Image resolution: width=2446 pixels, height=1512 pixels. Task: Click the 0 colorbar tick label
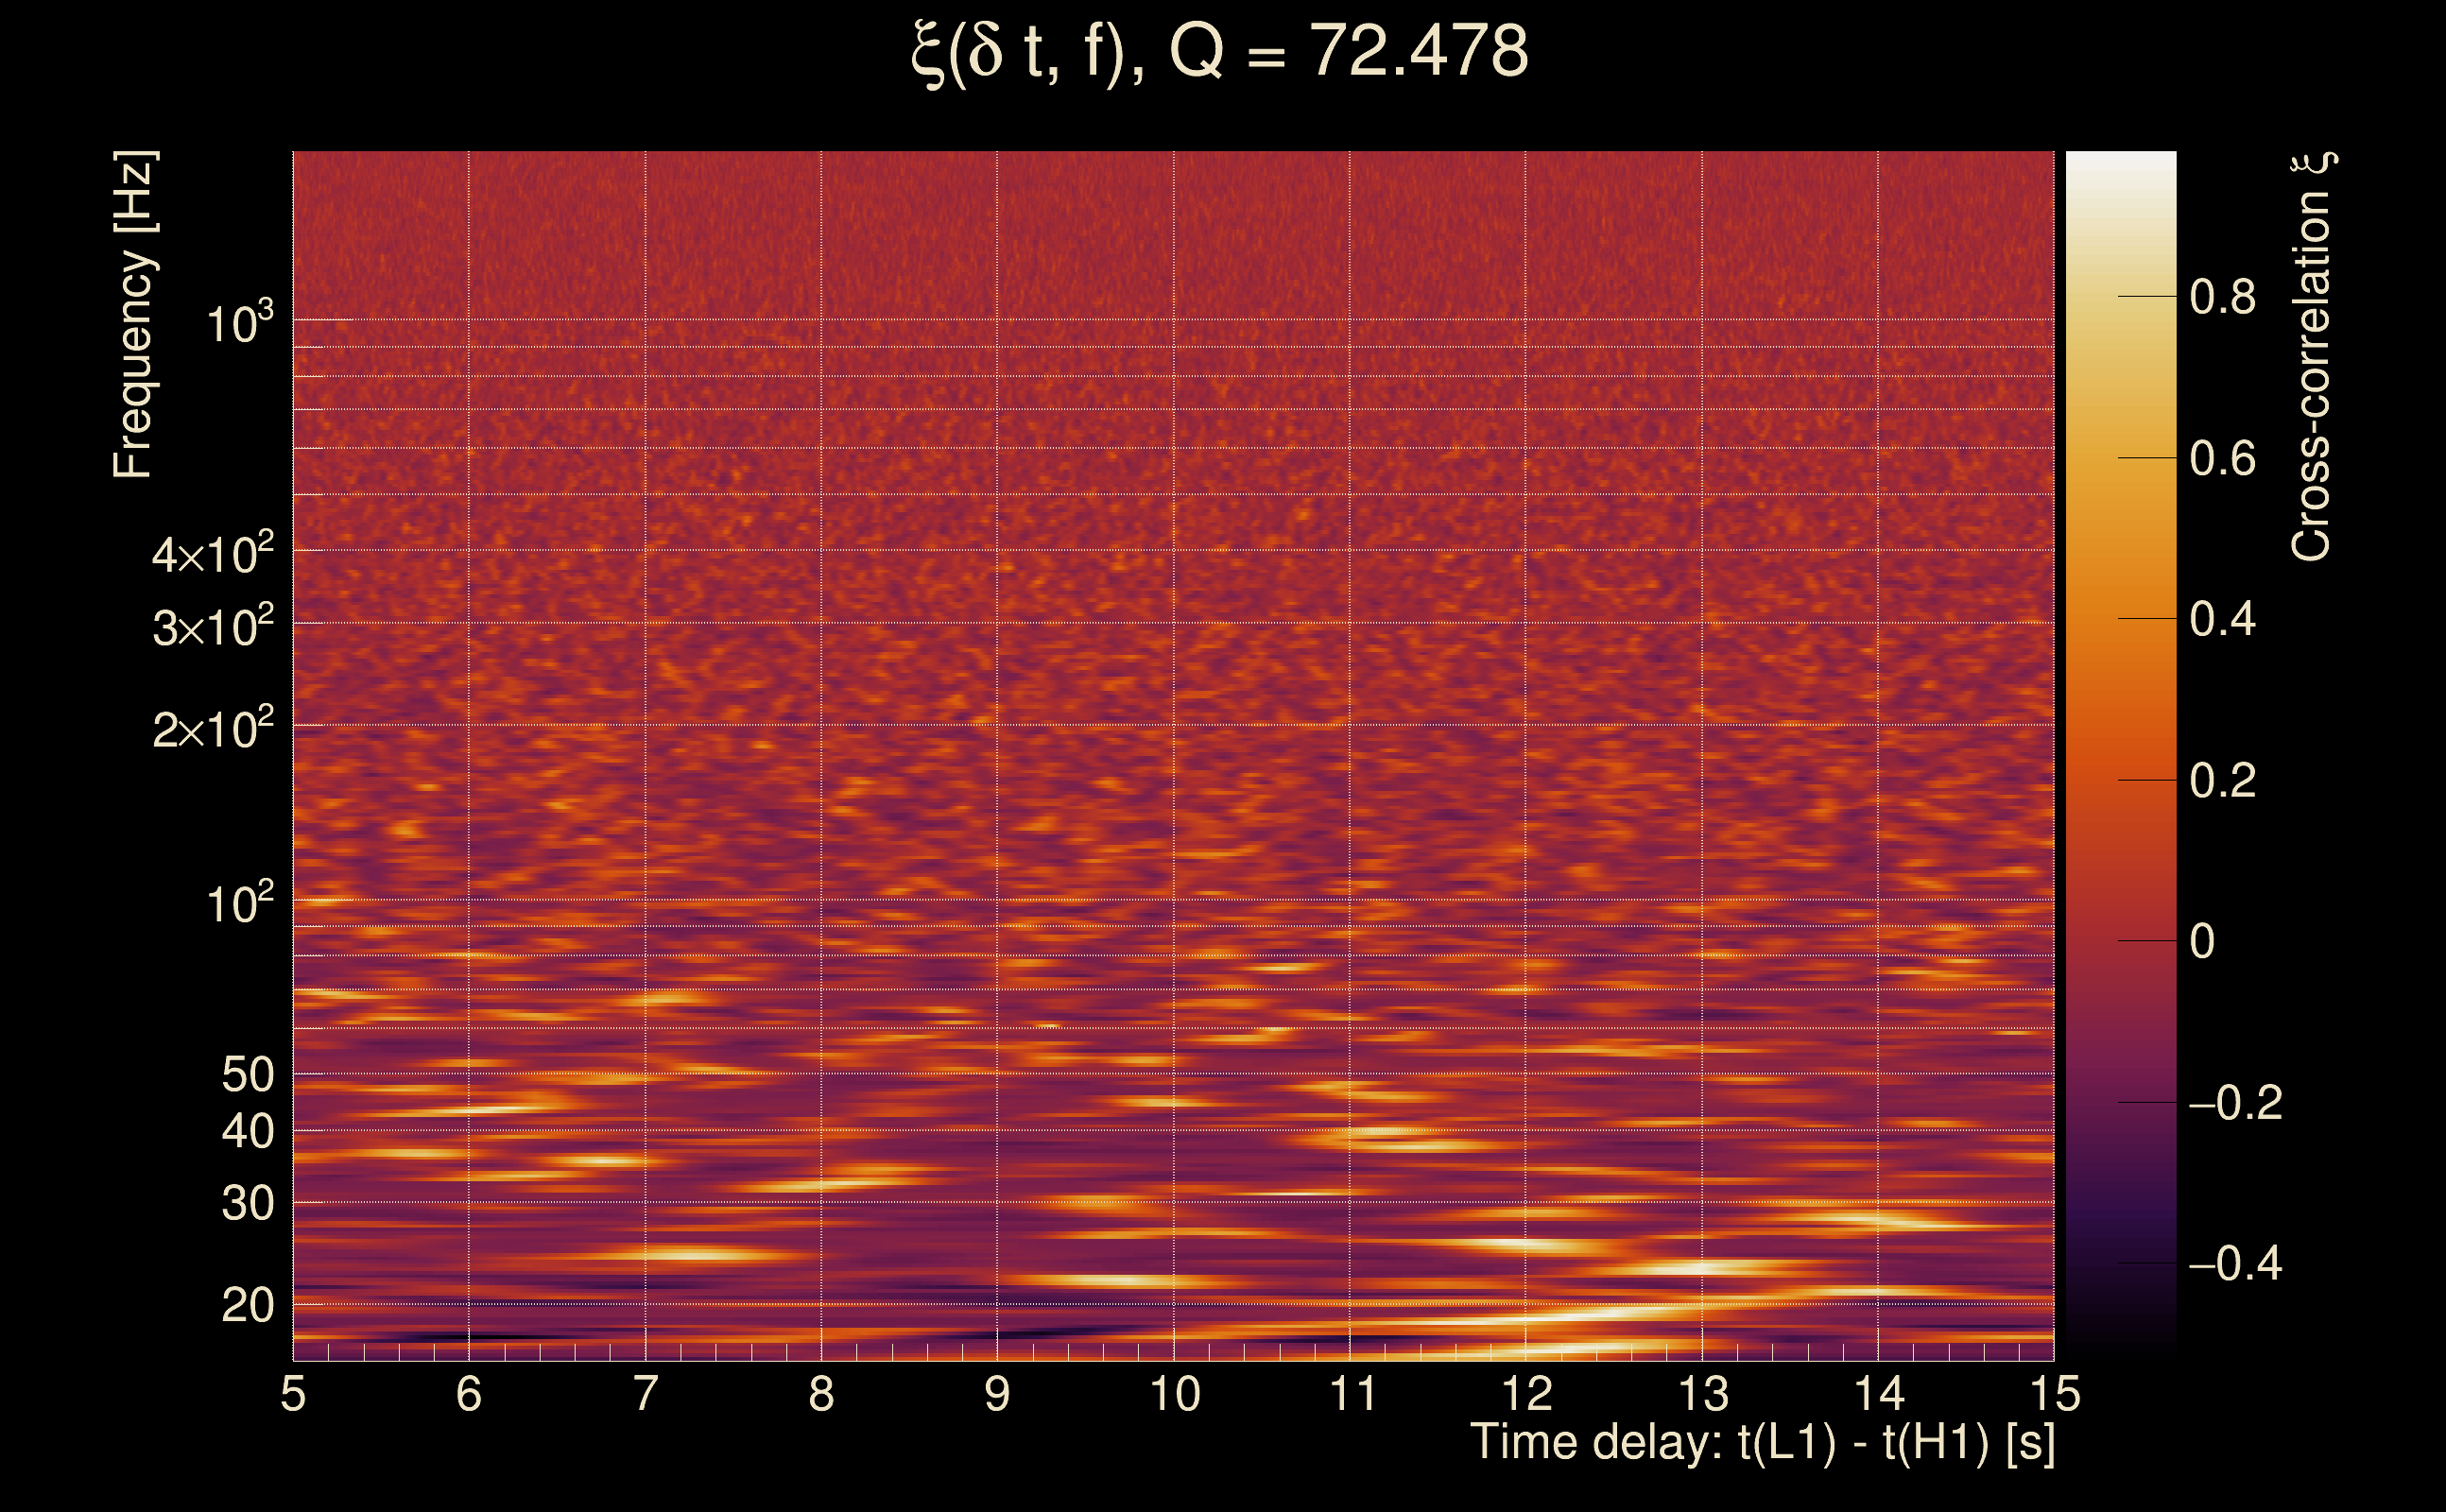[x=2202, y=941]
